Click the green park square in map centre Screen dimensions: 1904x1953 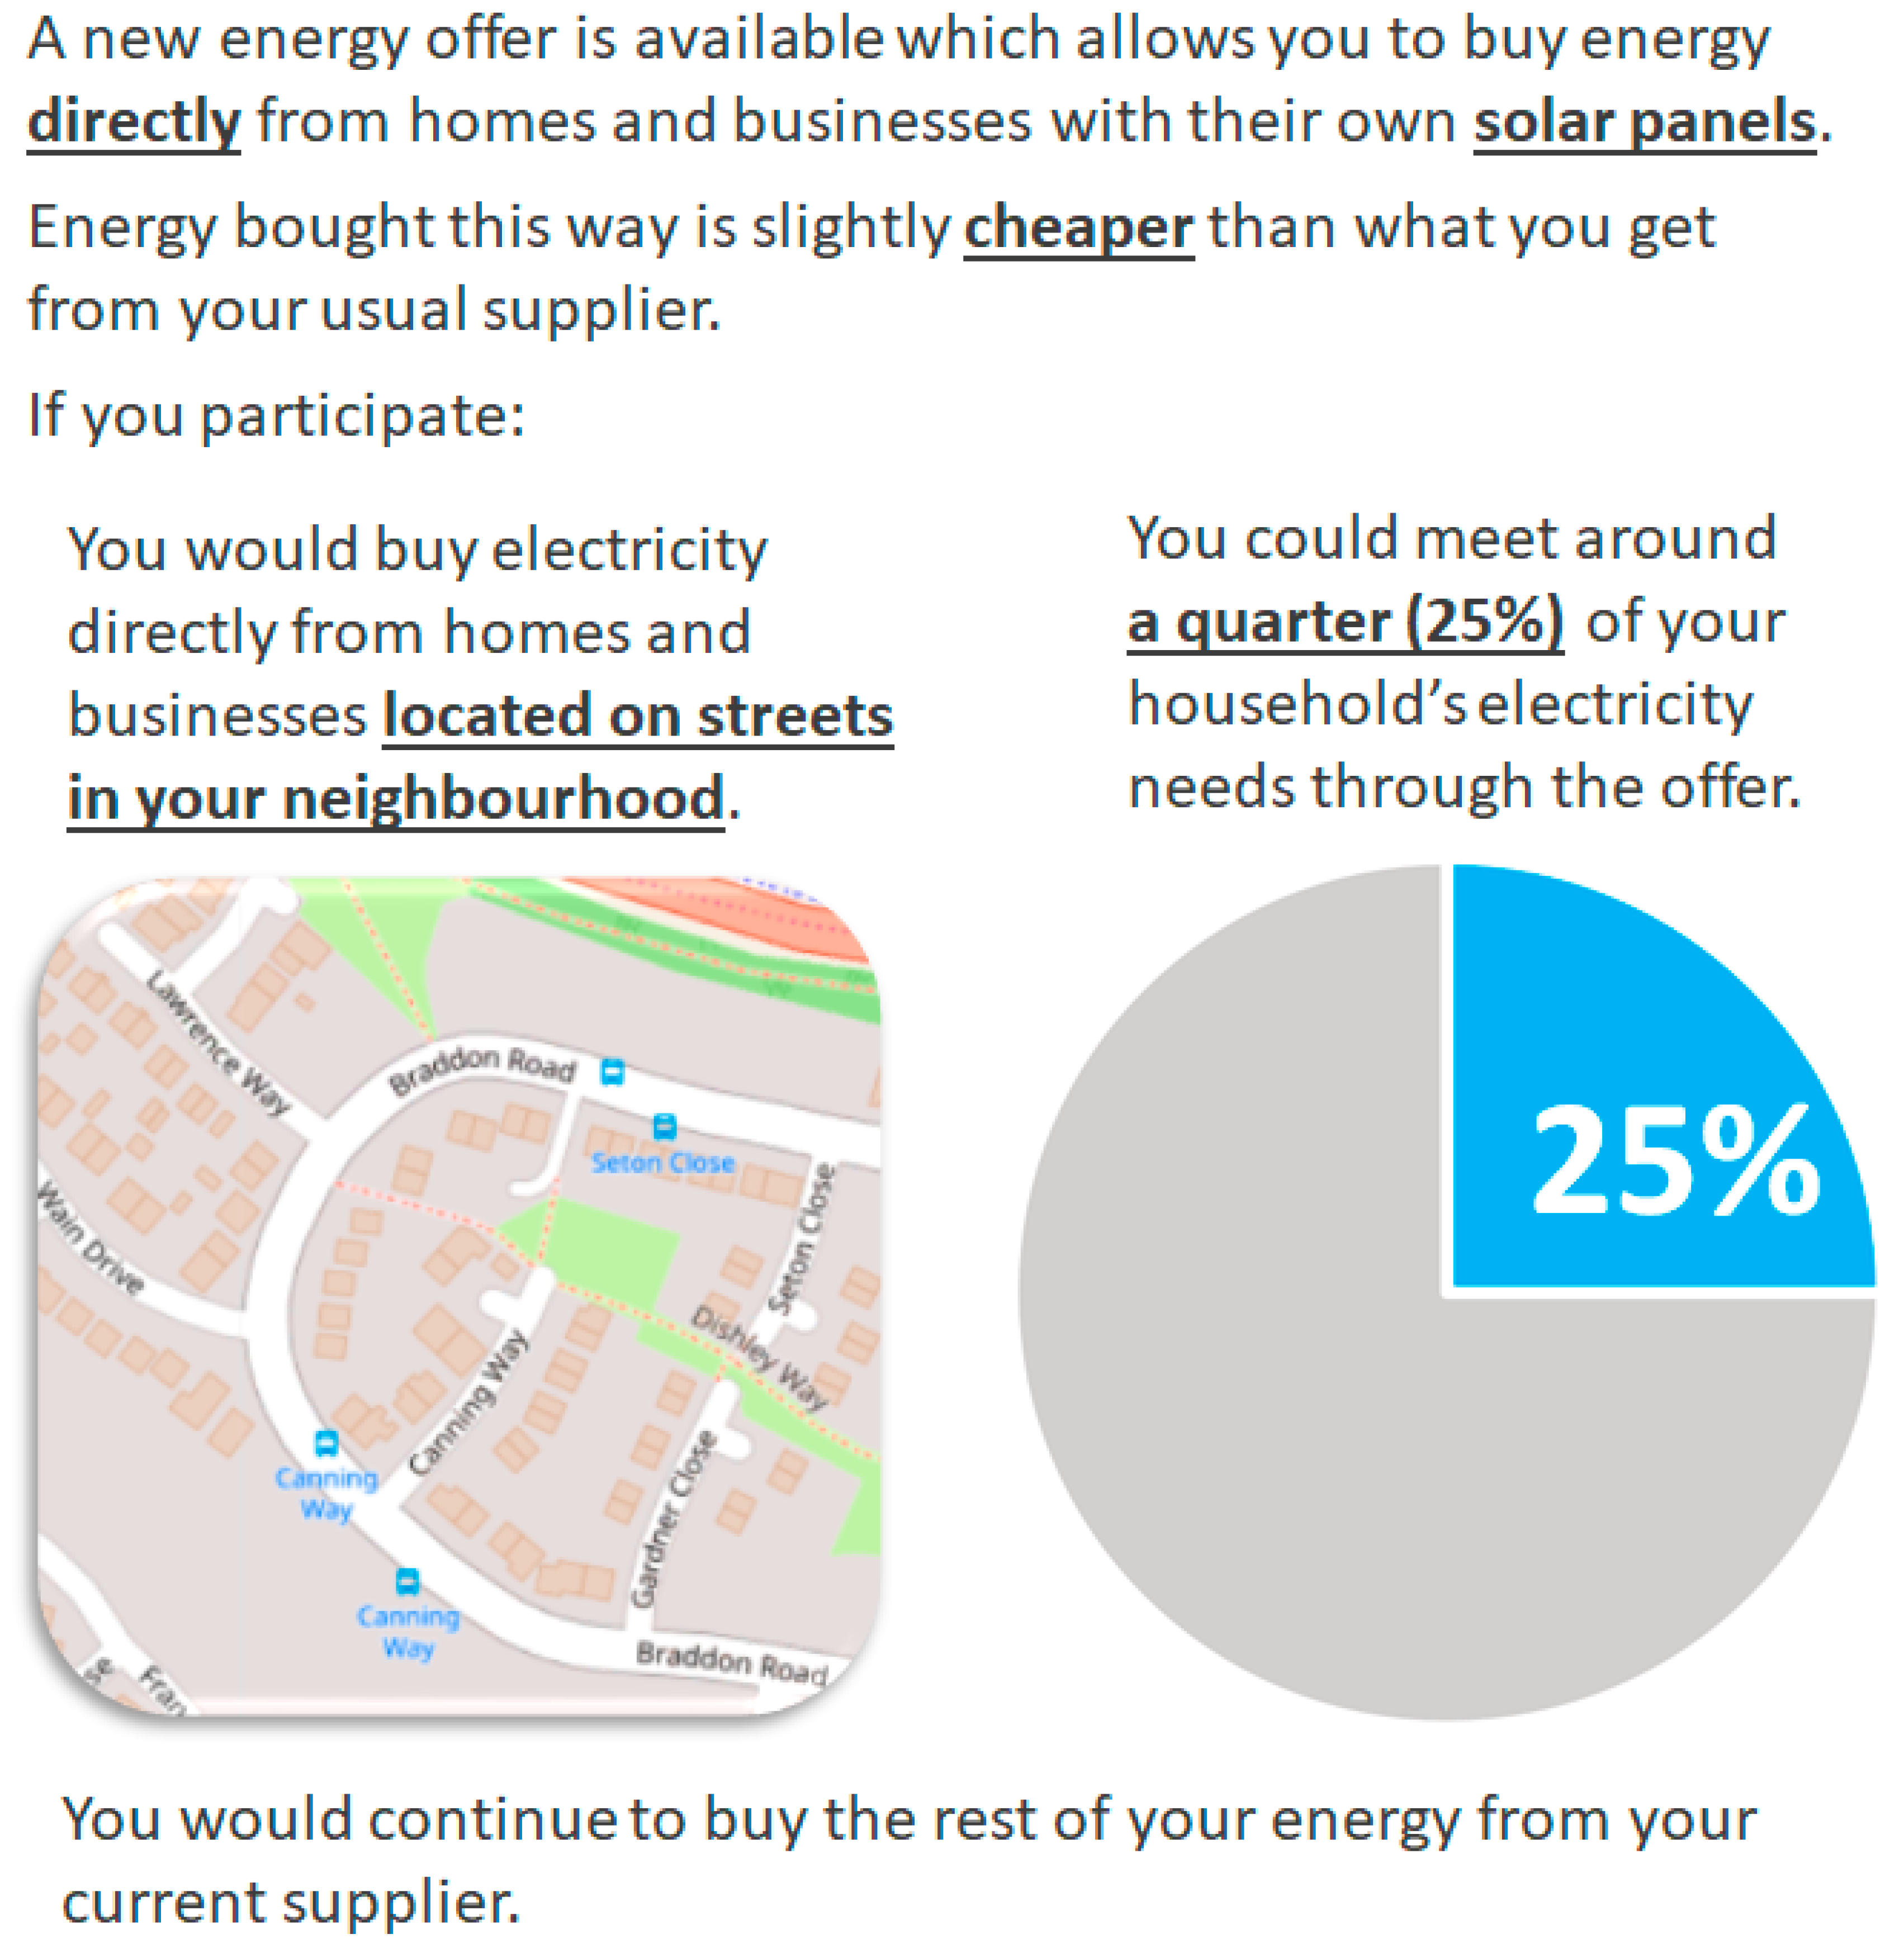(x=610, y=1250)
